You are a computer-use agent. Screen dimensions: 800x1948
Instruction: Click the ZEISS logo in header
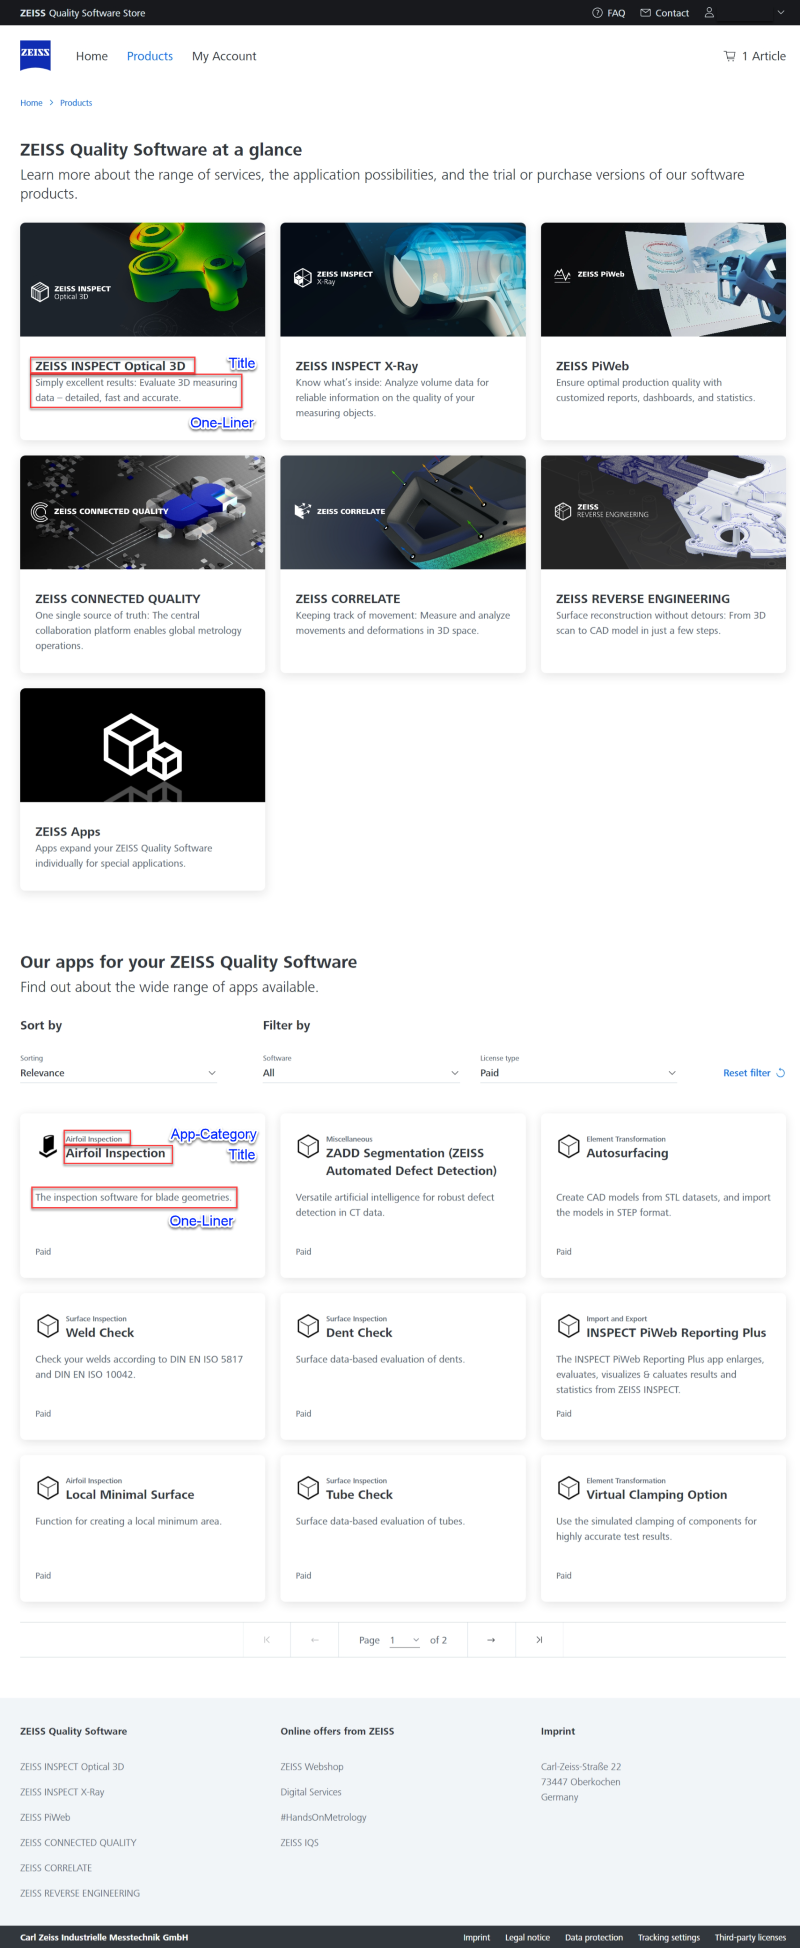[35, 56]
